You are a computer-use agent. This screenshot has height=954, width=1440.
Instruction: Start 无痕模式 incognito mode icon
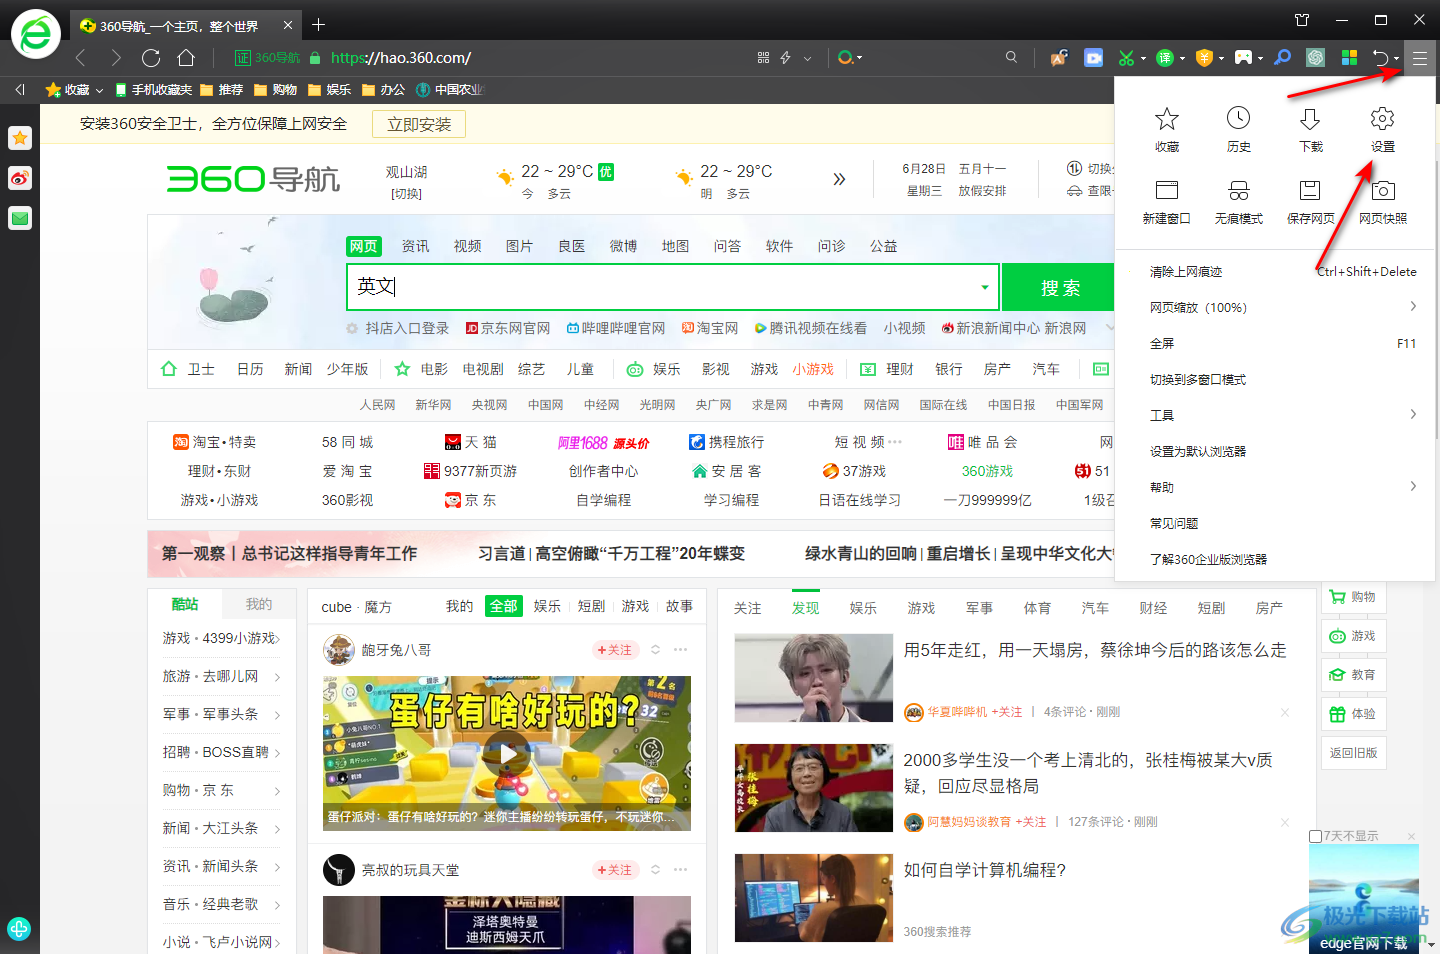click(x=1238, y=190)
